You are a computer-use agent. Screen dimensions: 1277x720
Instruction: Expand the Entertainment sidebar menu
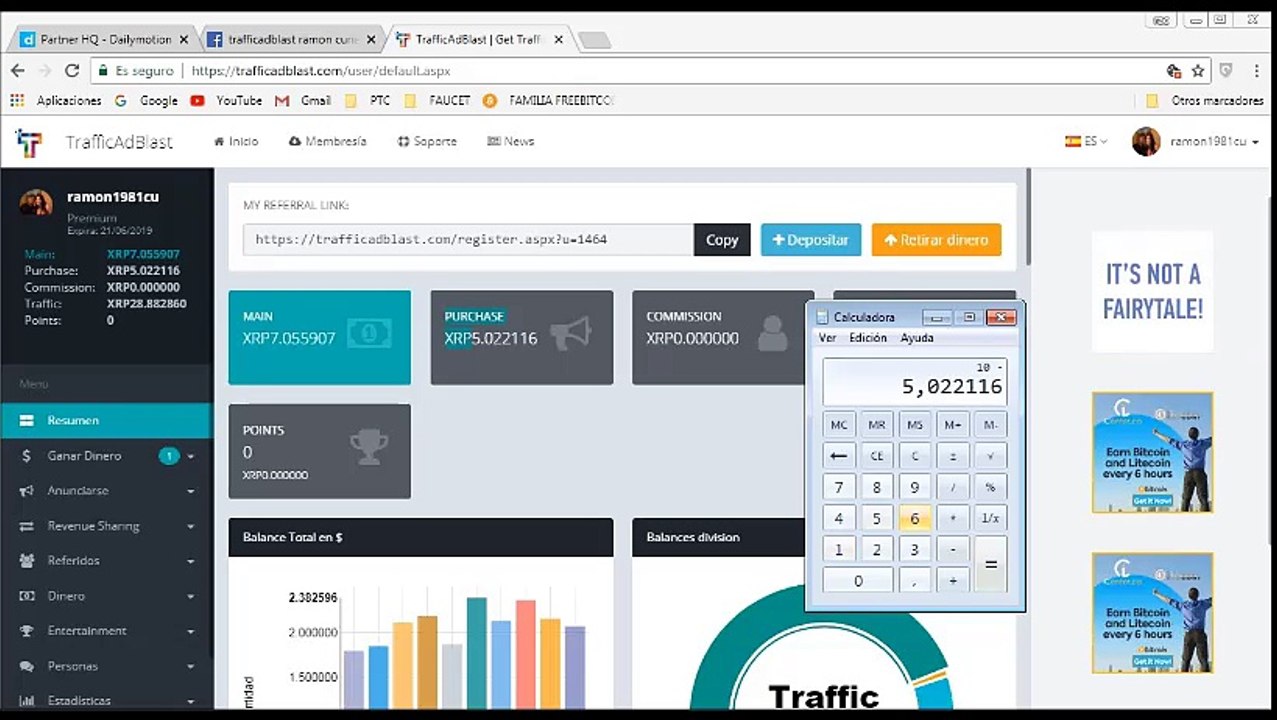click(107, 631)
